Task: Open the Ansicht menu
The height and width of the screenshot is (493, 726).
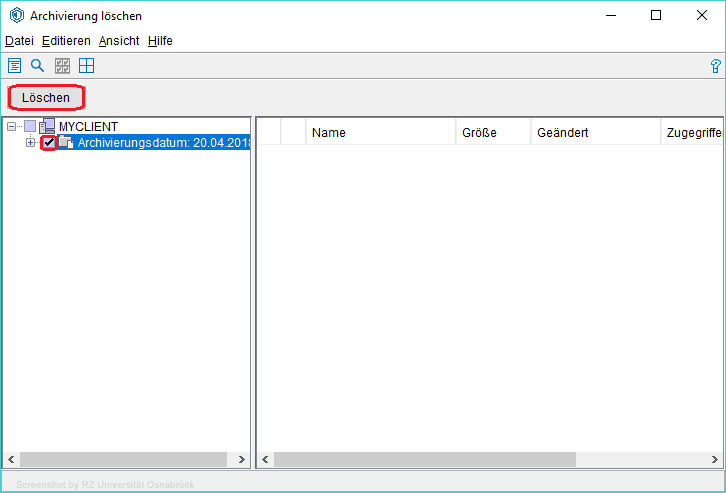Action: tap(119, 41)
